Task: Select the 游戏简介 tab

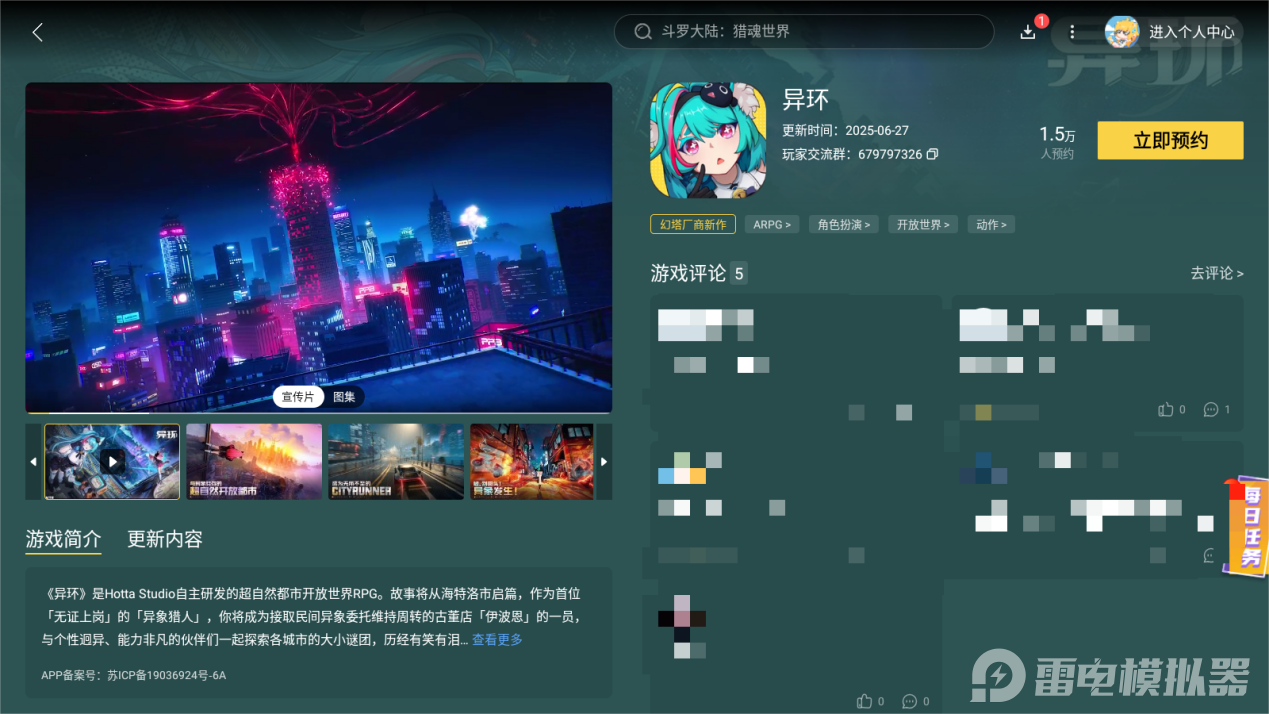Action: click(63, 538)
